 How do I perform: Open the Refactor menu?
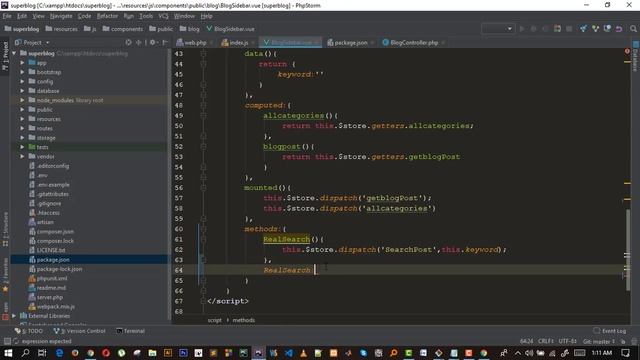pyautogui.click(x=107, y=16)
